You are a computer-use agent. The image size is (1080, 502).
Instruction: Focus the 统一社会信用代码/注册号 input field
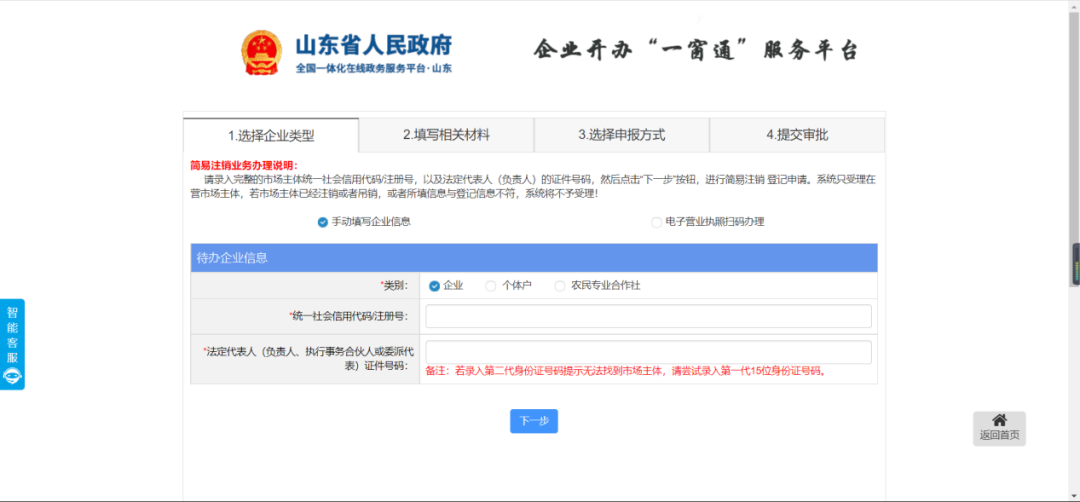tap(648, 317)
